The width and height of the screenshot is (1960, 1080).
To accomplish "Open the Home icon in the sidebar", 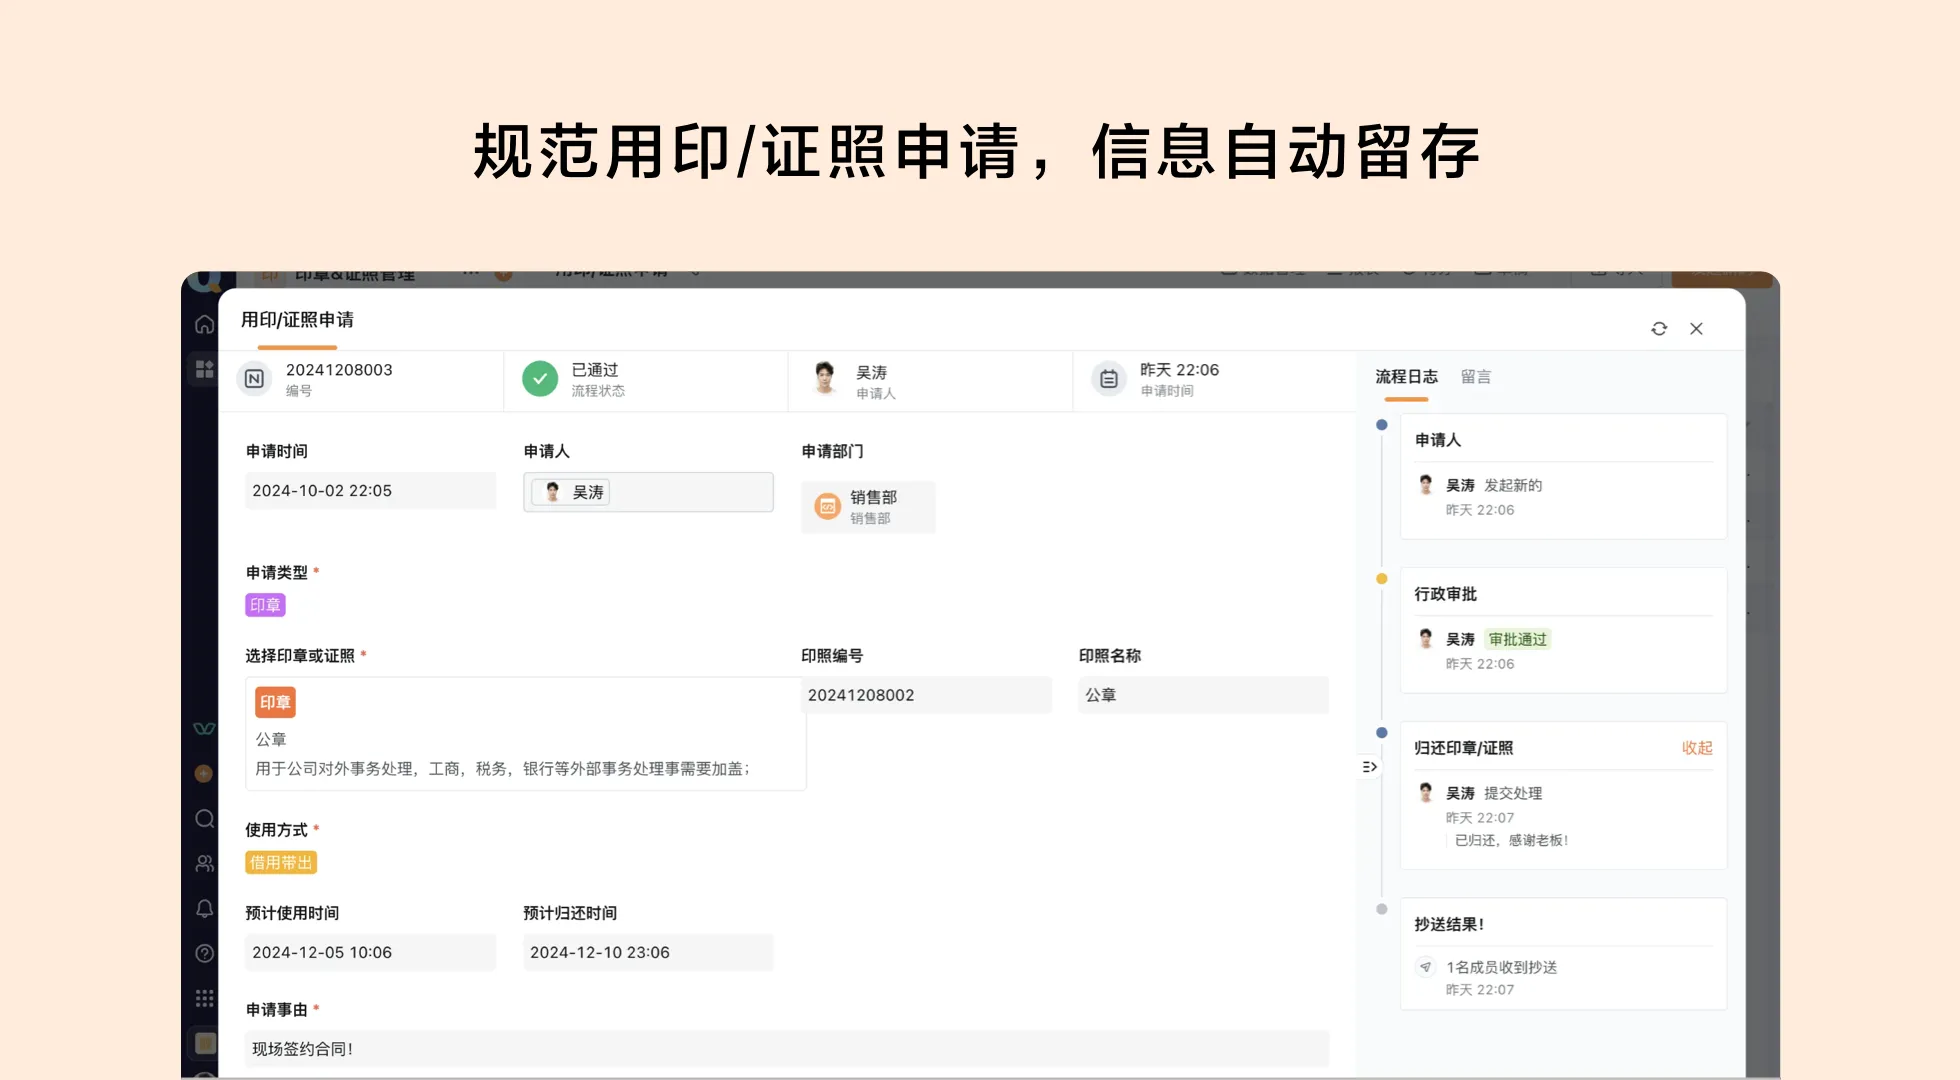I will coord(204,324).
